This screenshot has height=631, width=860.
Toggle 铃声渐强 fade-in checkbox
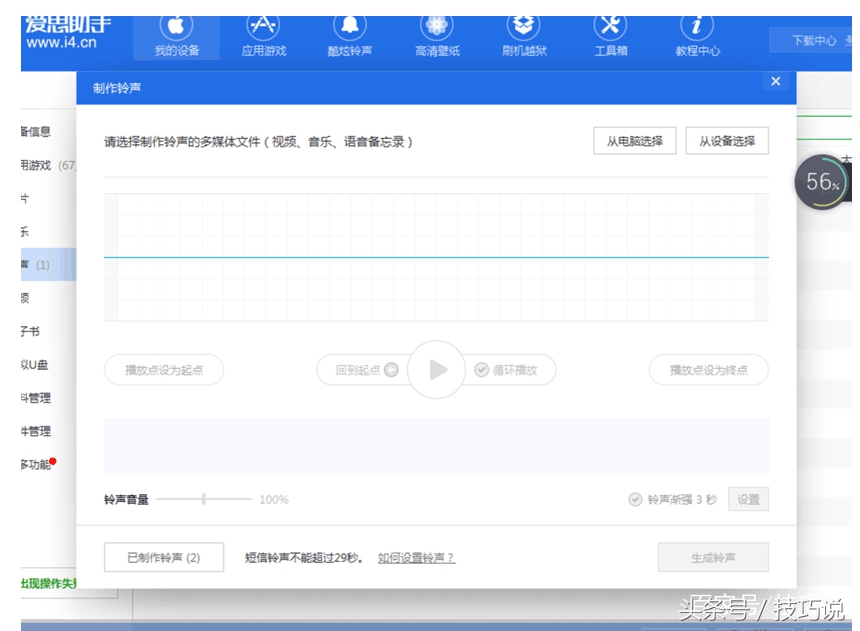click(x=635, y=500)
